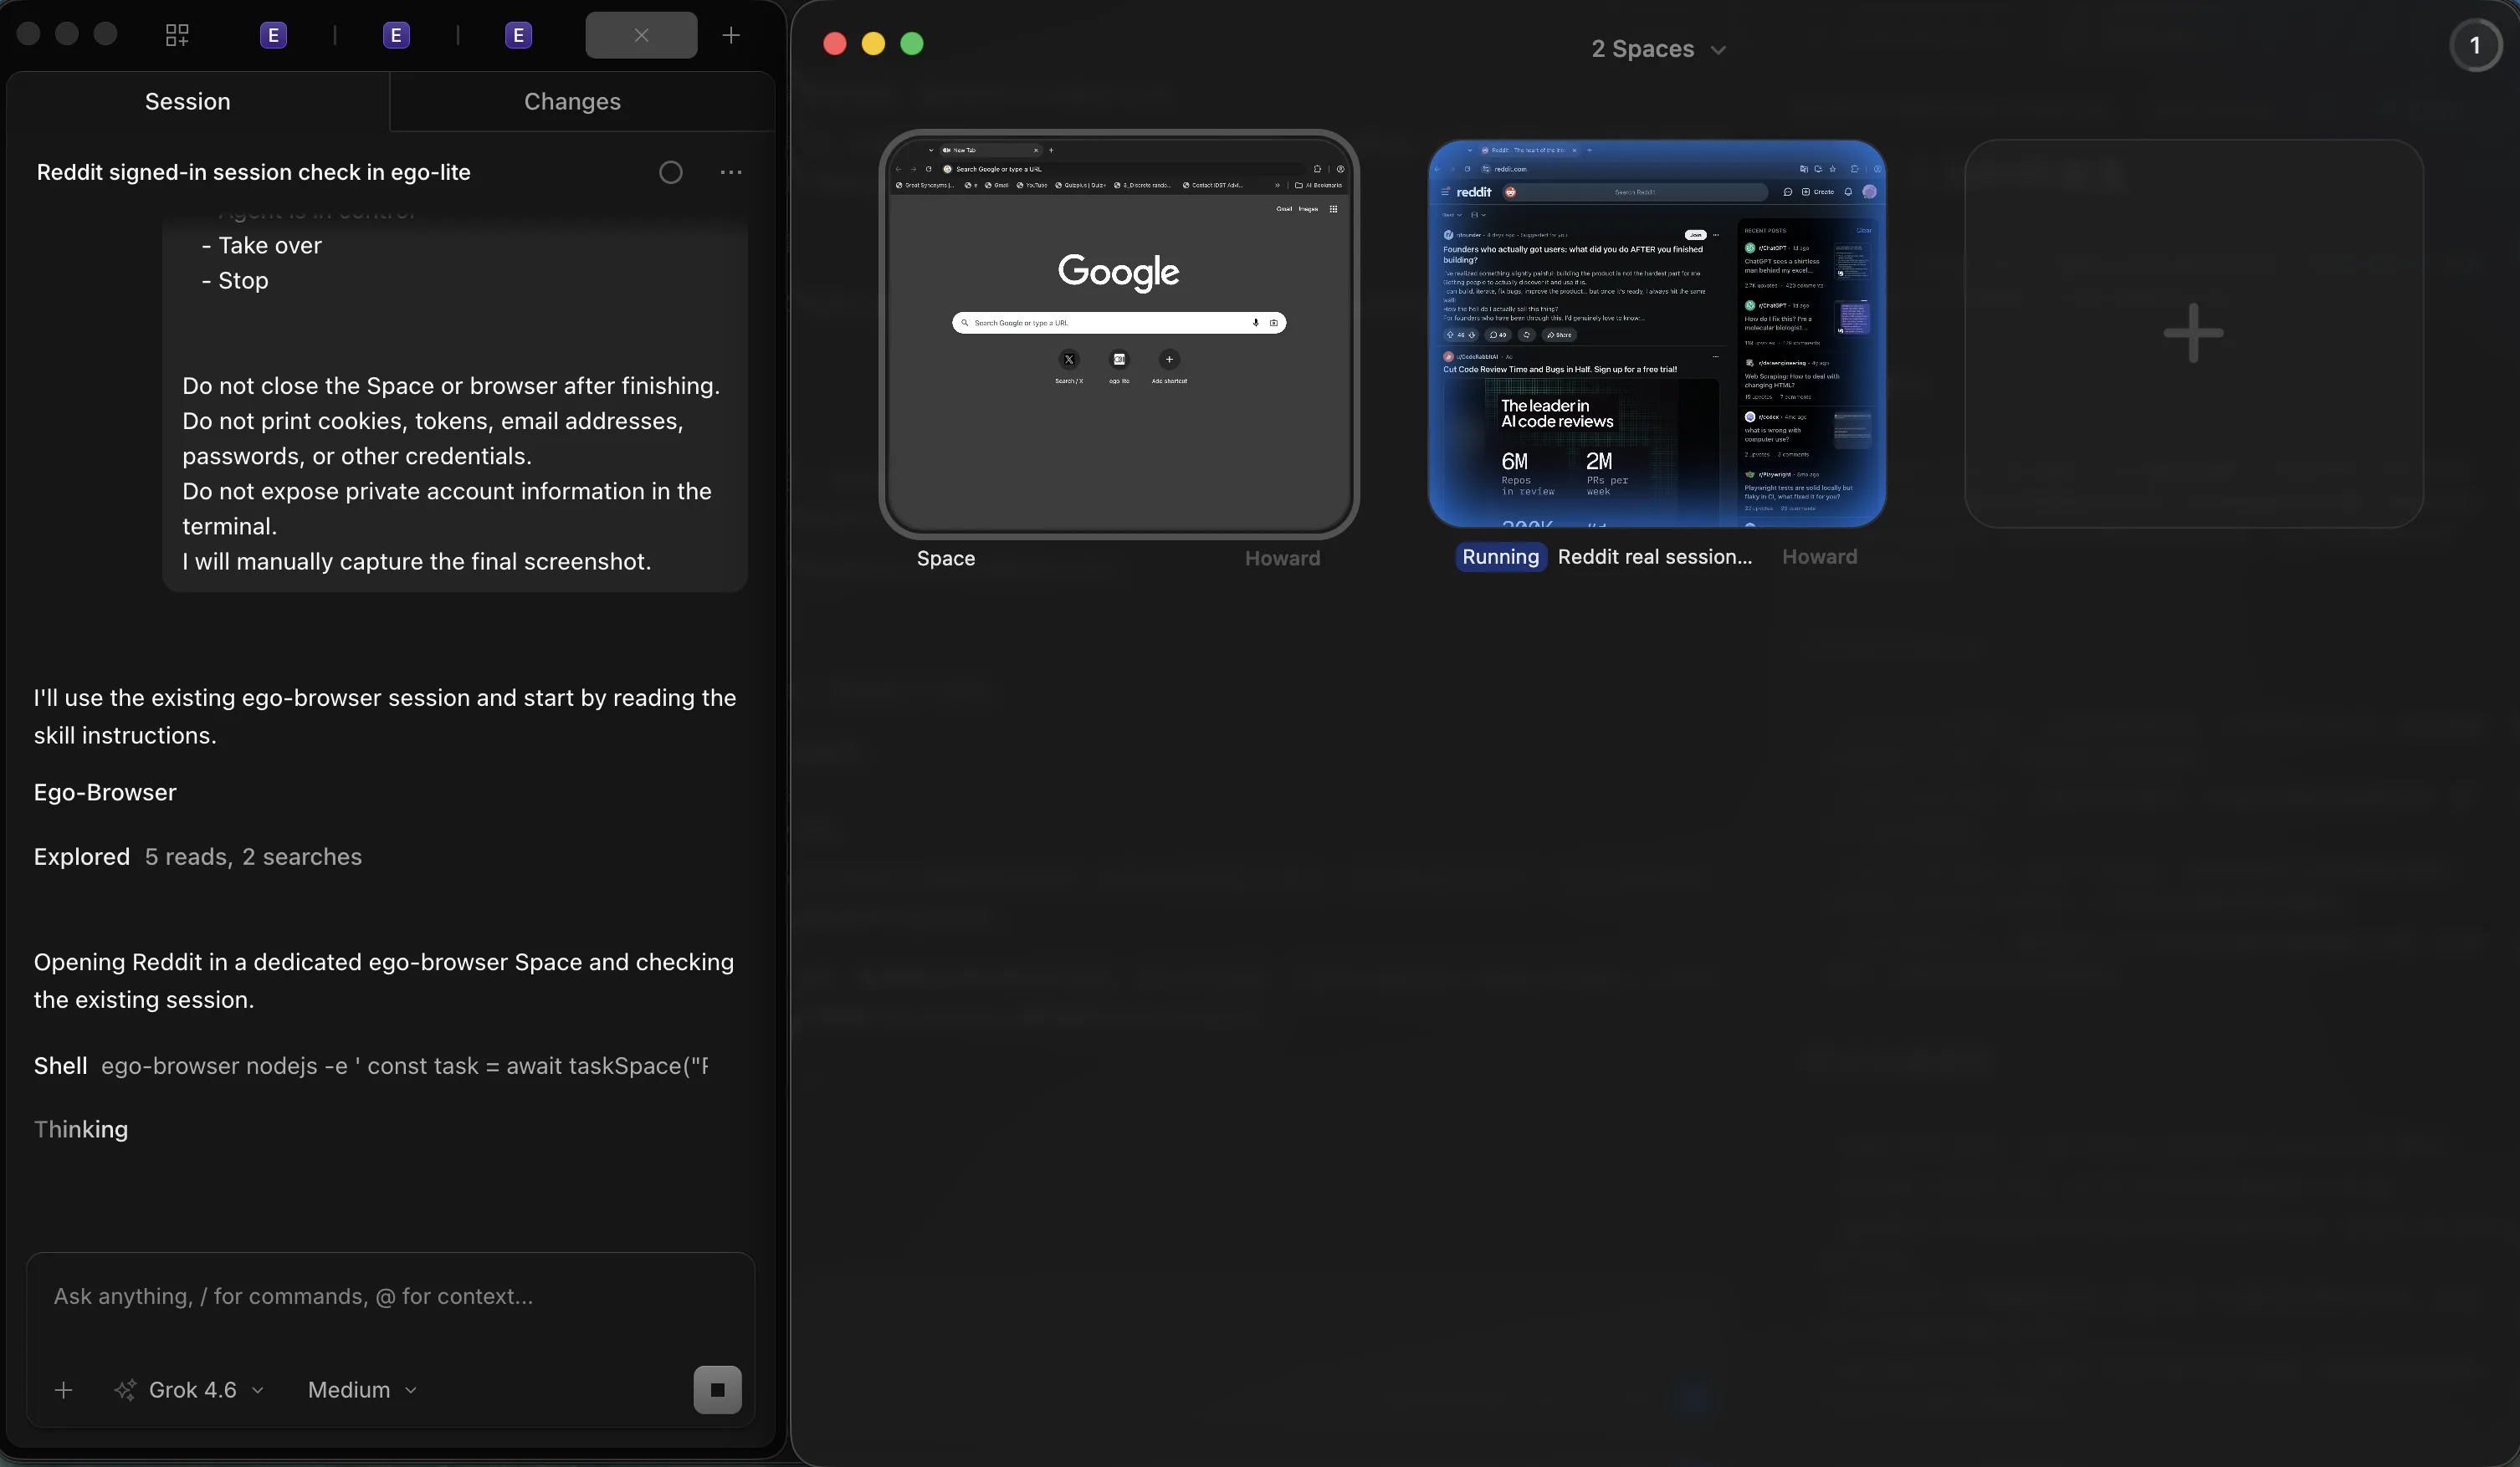Image resolution: width=2520 pixels, height=1467 pixels.
Task: Switch to the Session tab
Action: point(188,101)
